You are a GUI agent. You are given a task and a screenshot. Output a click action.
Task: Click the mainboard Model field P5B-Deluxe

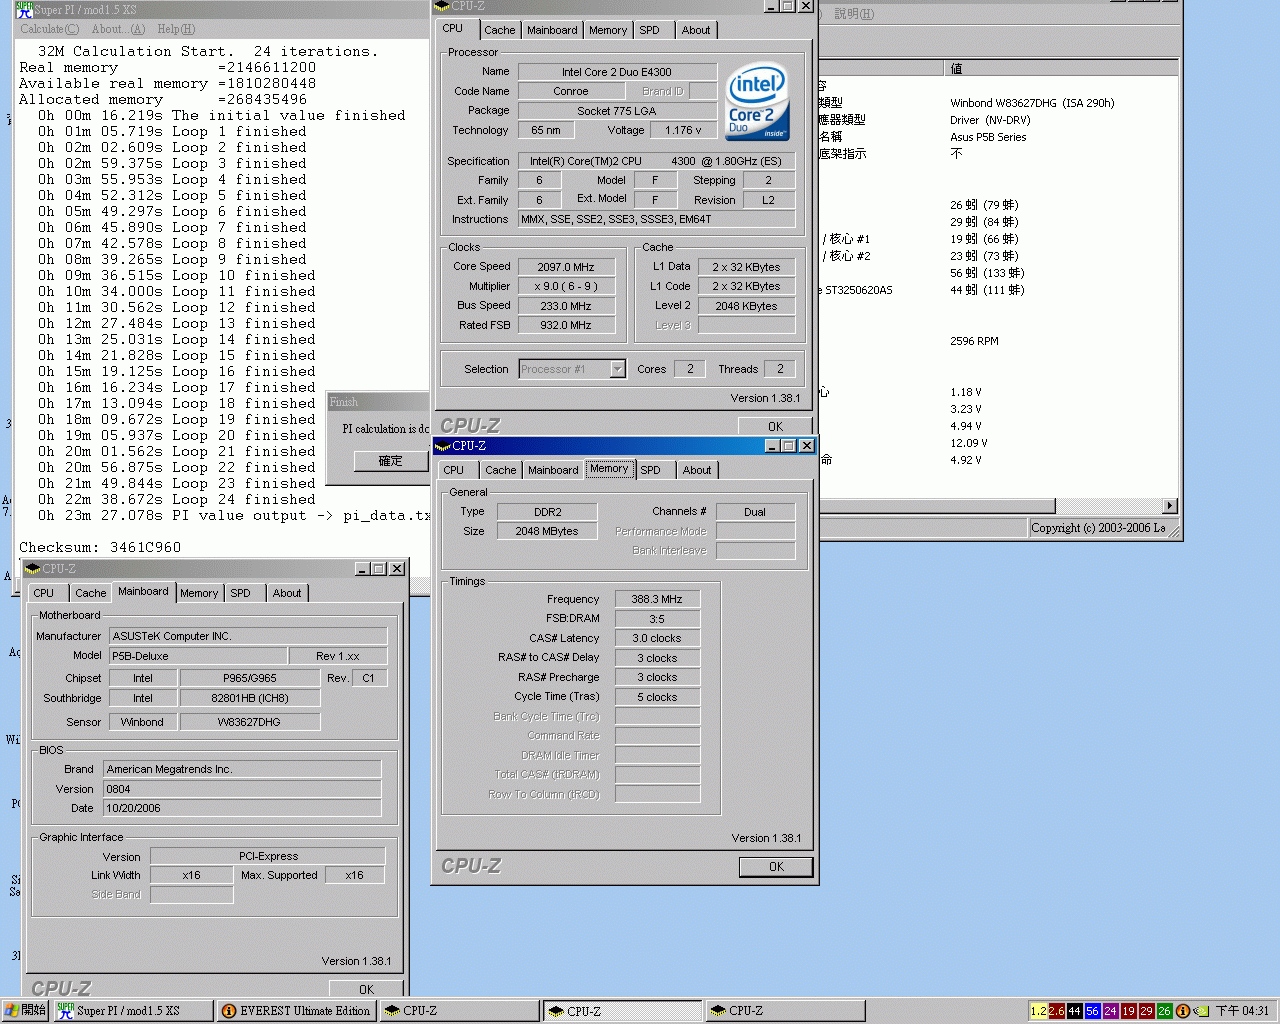[198, 656]
